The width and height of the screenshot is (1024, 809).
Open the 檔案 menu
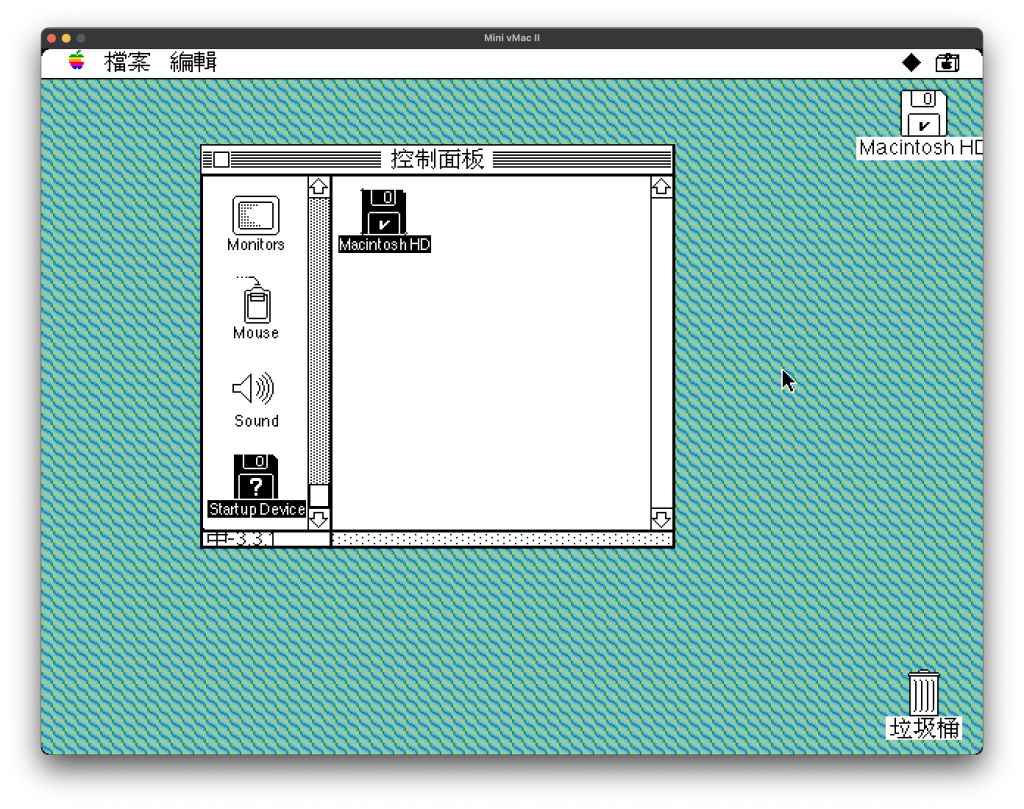[127, 62]
